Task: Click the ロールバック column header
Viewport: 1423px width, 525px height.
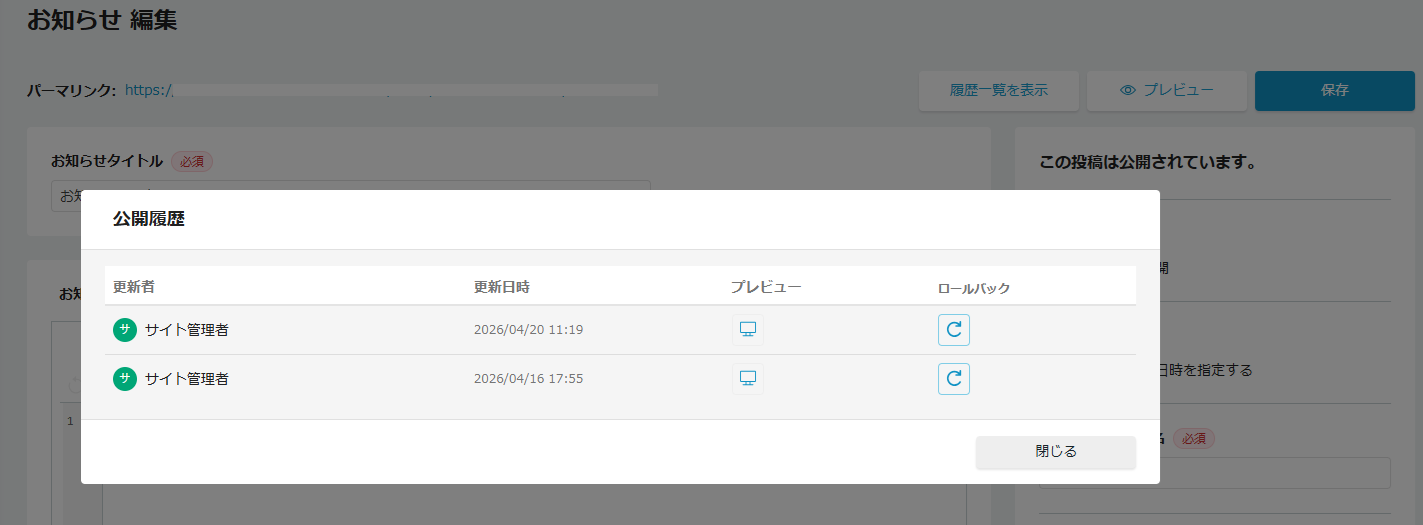Action: (x=974, y=288)
